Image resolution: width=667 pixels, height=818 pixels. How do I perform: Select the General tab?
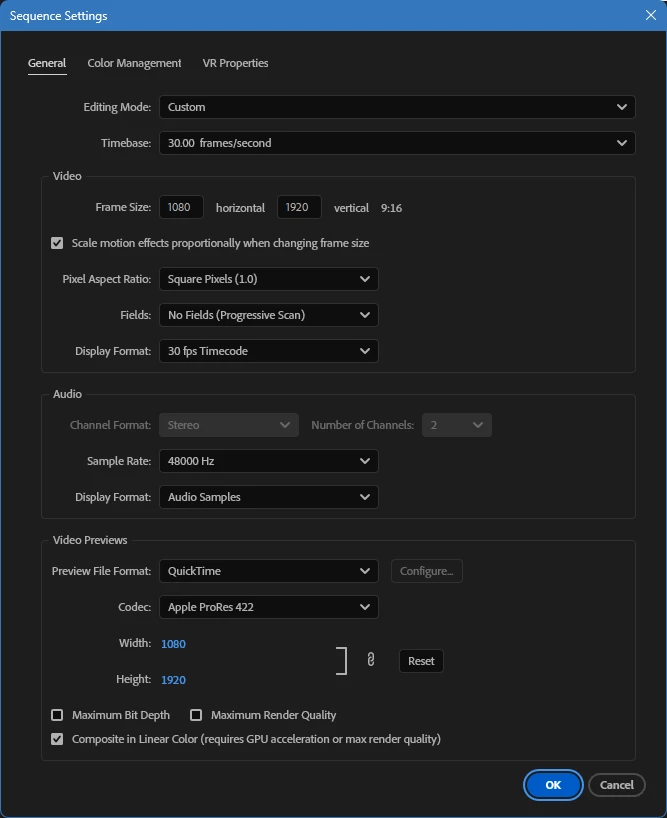tap(47, 63)
